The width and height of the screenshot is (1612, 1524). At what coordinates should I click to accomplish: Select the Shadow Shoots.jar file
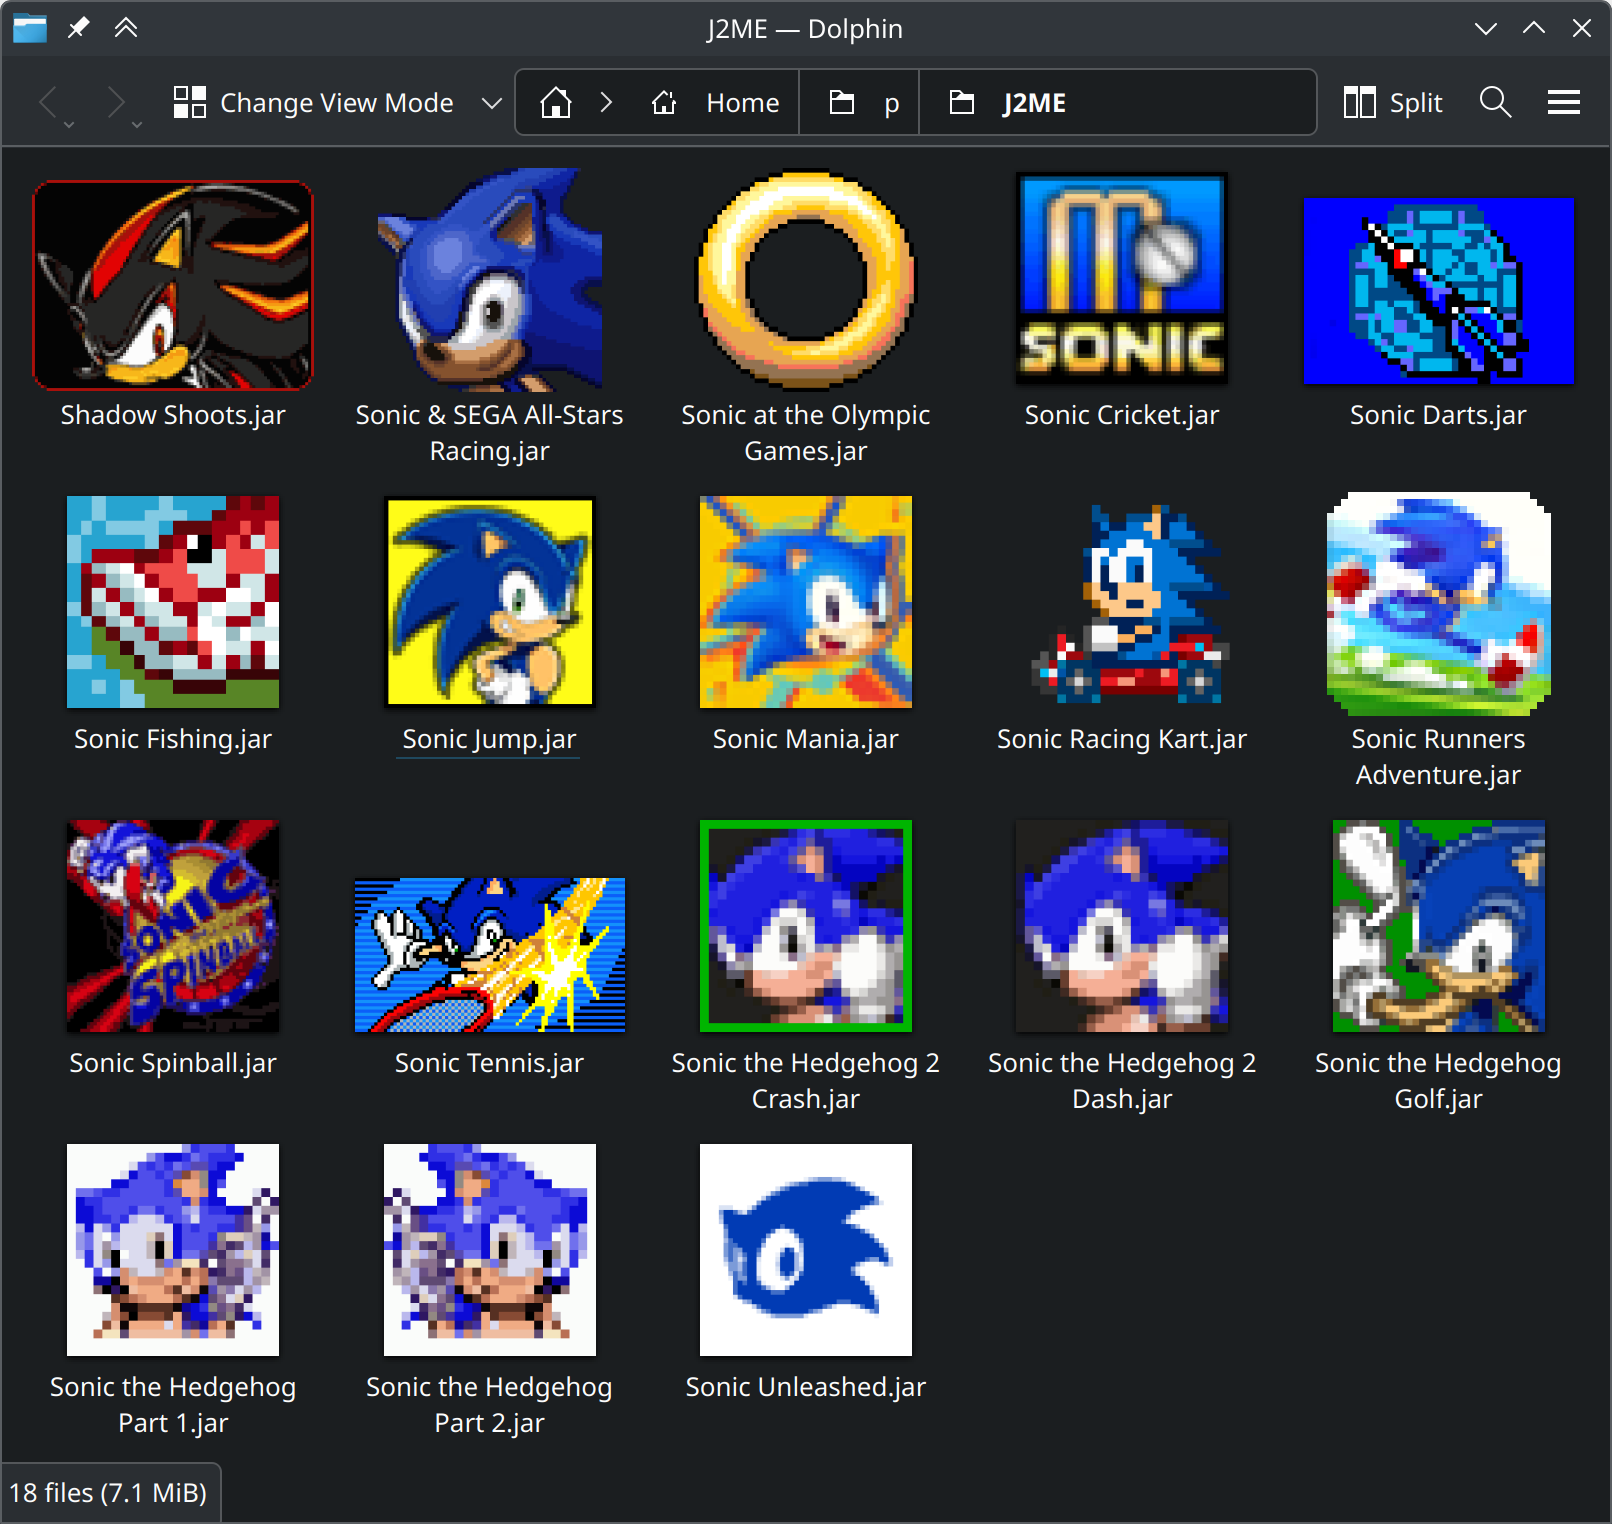point(173,305)
